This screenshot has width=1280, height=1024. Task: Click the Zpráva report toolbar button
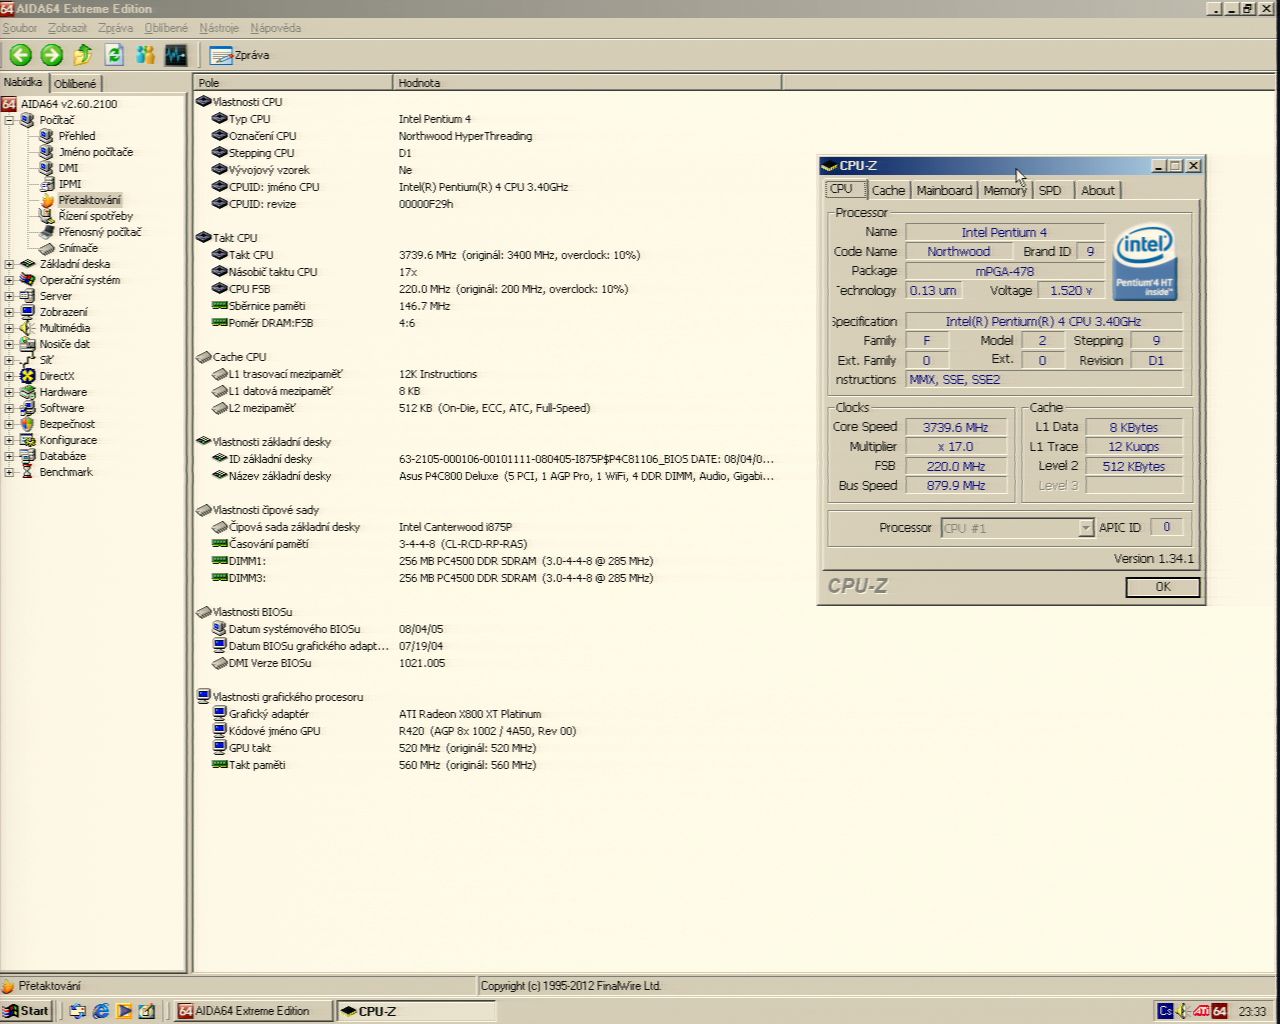pos(240,55)
